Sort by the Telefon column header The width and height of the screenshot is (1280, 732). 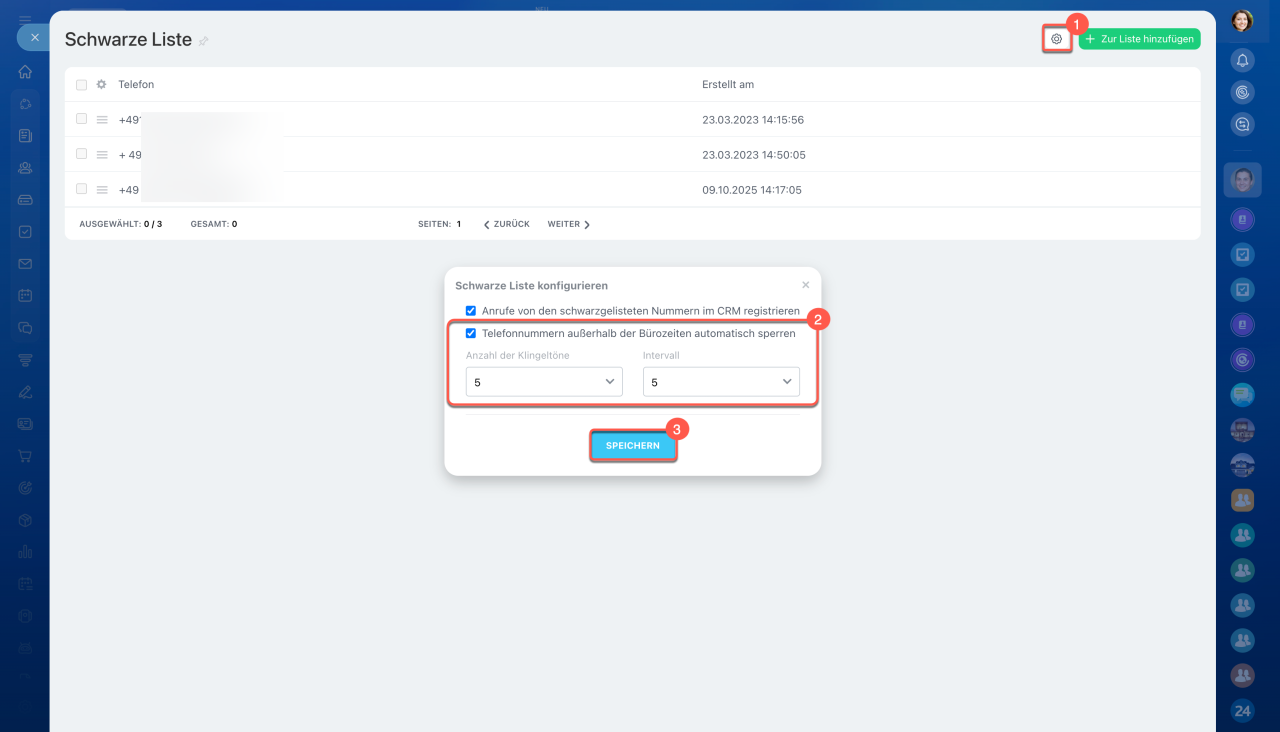tap(136, 85)
